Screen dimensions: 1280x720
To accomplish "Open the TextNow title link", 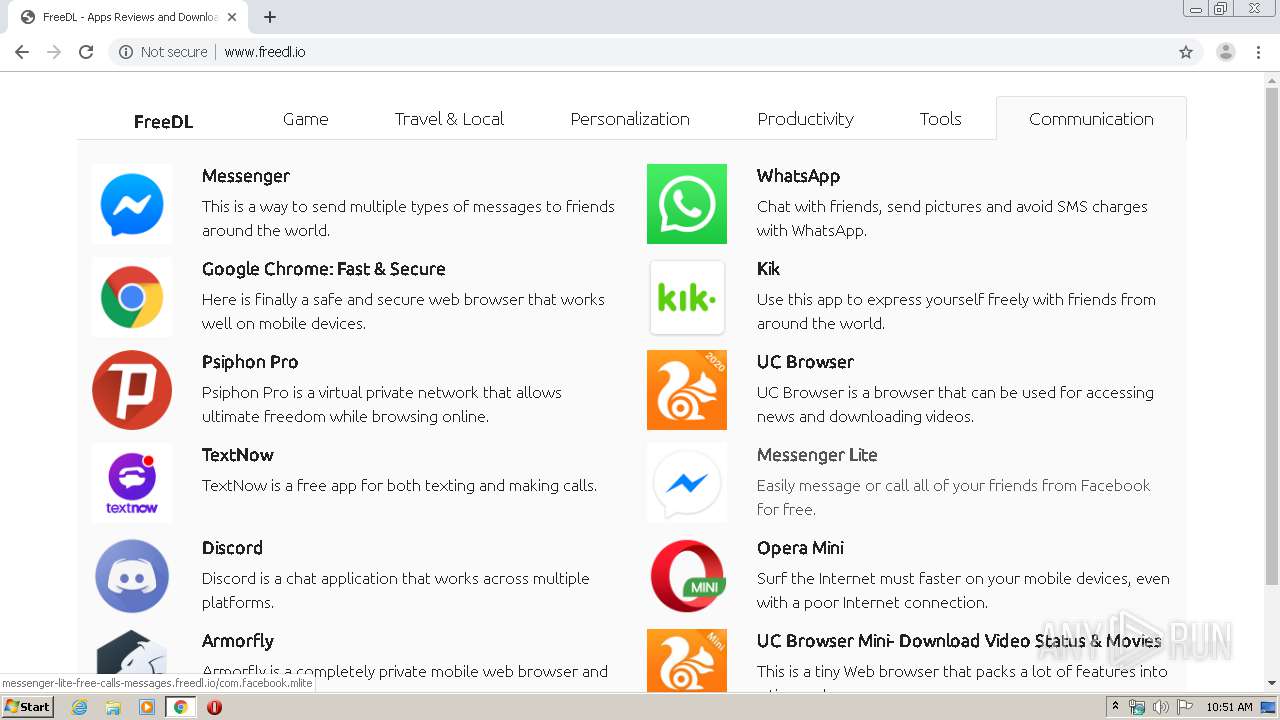I will click(238, 455).
